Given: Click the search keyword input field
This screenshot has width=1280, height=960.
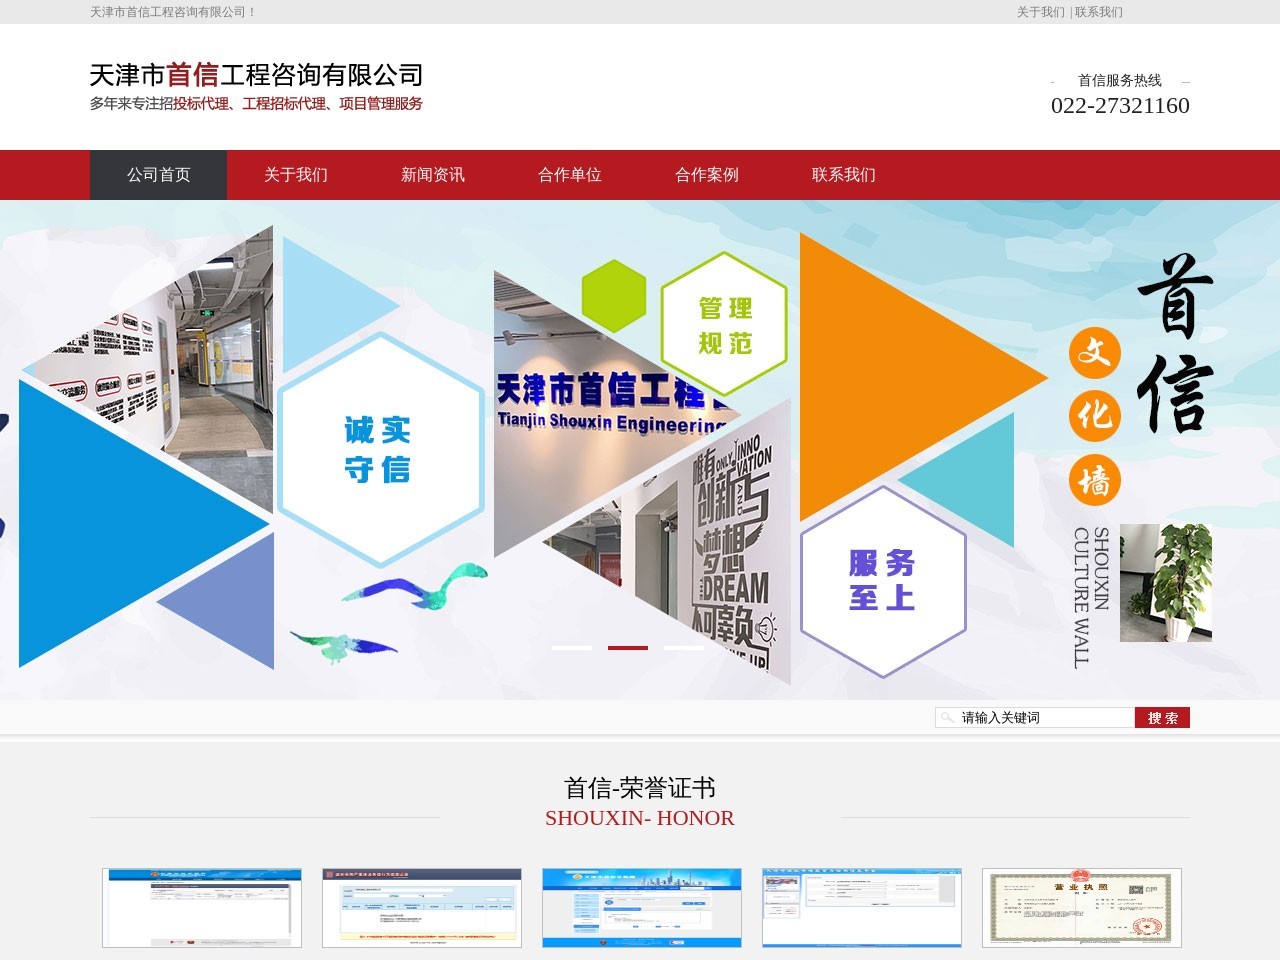Looking at the screenshot, I should click(1035, 717).
